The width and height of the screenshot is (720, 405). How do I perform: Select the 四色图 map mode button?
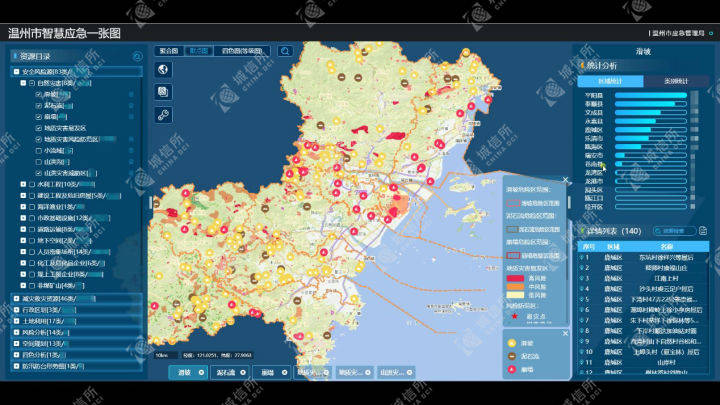point(242,51)
